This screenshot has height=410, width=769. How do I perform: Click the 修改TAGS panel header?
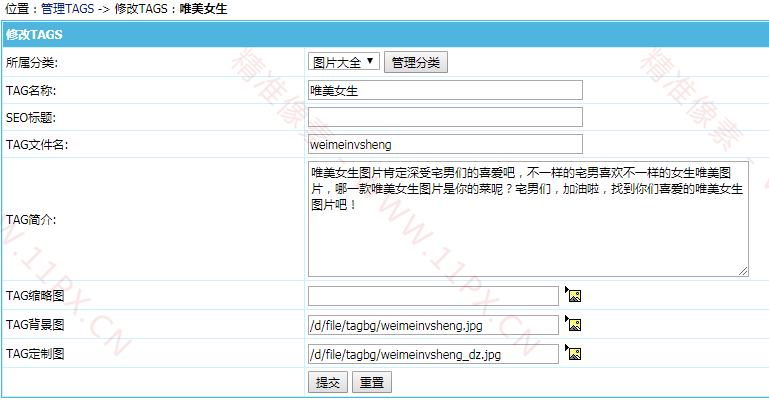tap(384, 34)
